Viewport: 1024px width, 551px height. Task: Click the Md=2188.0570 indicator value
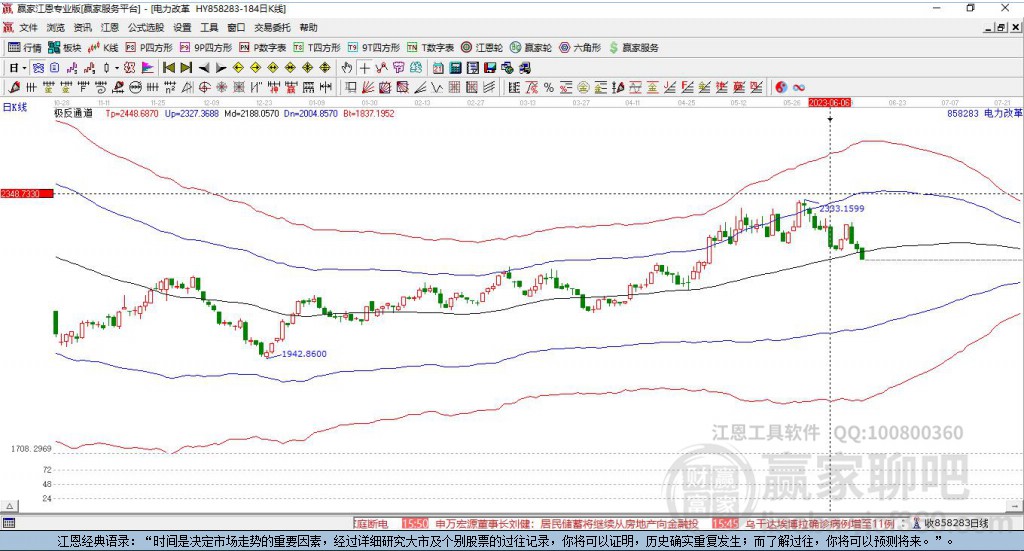[x=251, y=113]
